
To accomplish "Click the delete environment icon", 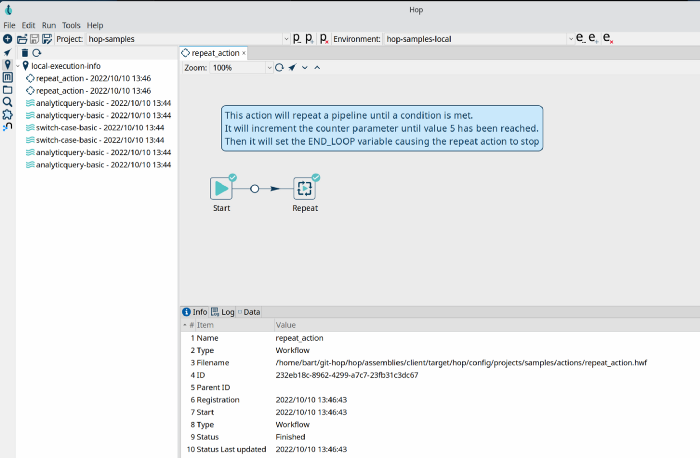I will (x=608, y=38).
